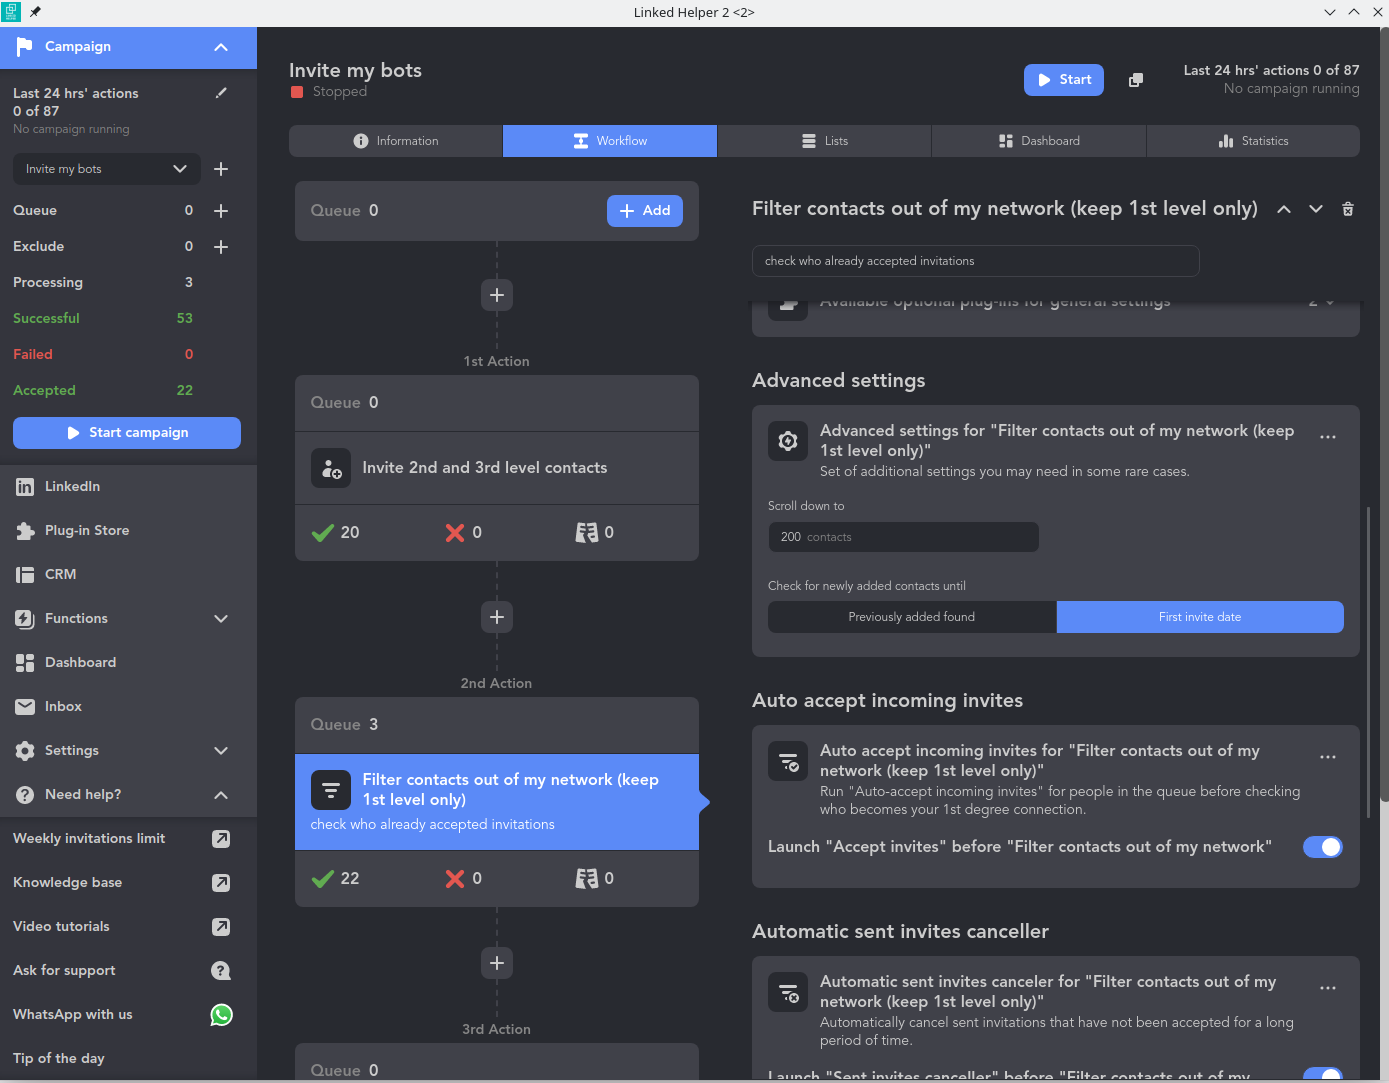Insert action with plus before 3rd Action
Screen dimensions: 1389x1083
tap(497, 963)
